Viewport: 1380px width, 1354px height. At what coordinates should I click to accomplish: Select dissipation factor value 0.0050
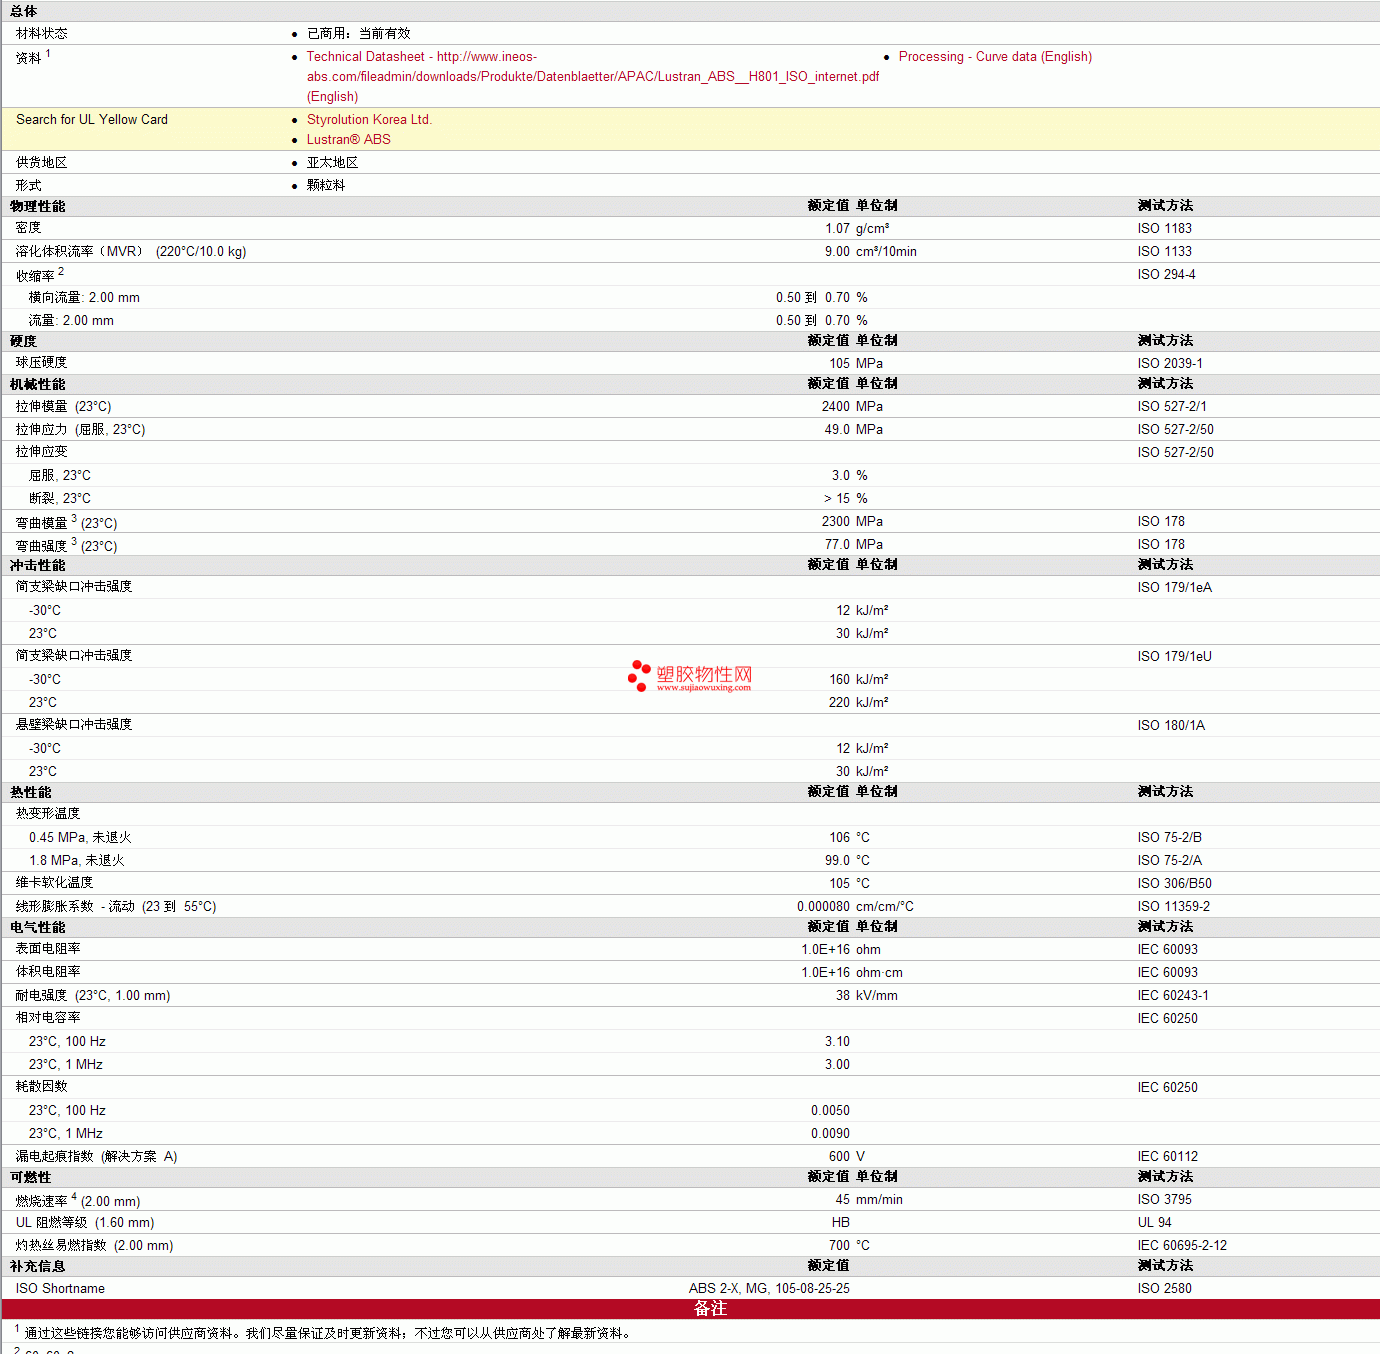point(830,1110)
